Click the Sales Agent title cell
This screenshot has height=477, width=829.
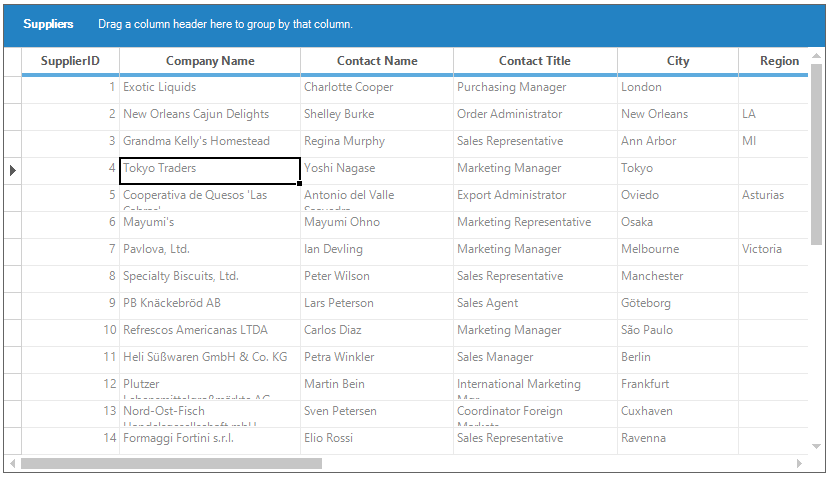pos(535,306)
